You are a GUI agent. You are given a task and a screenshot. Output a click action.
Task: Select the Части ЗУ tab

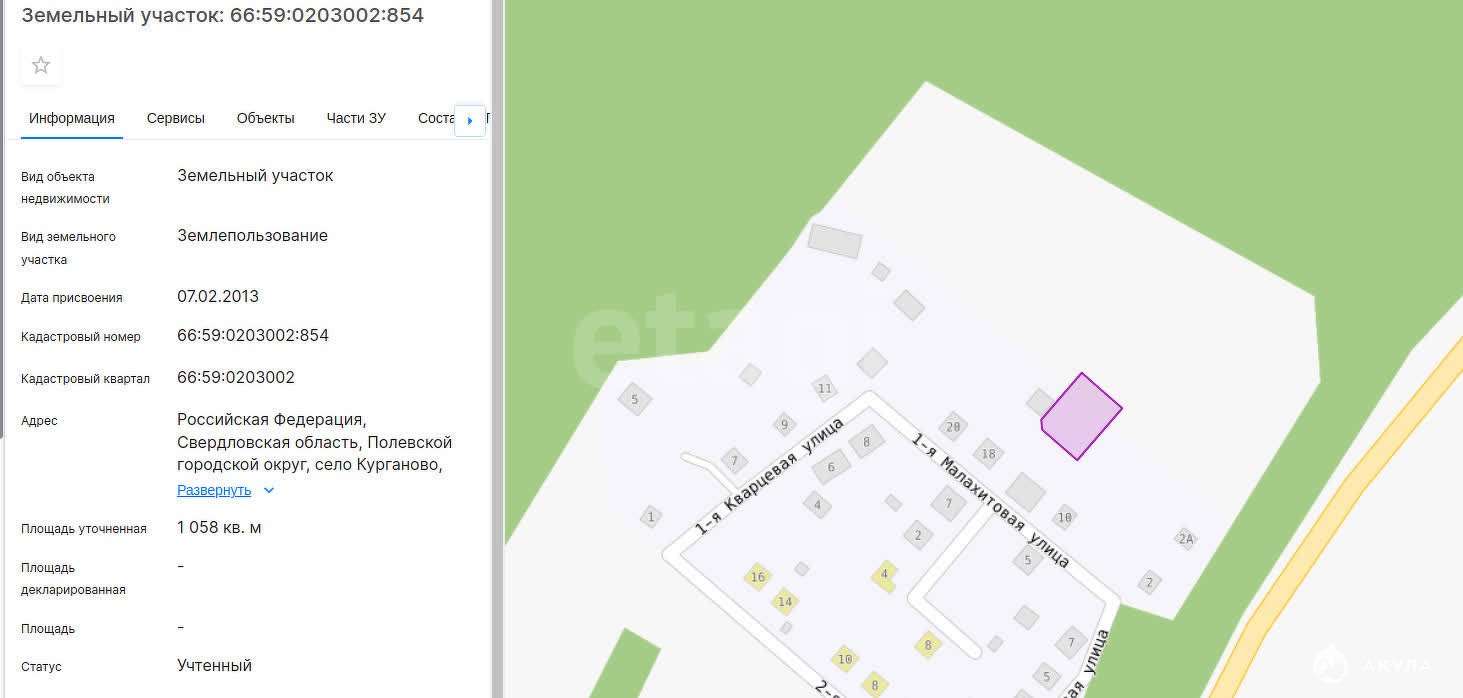(356, 118)
